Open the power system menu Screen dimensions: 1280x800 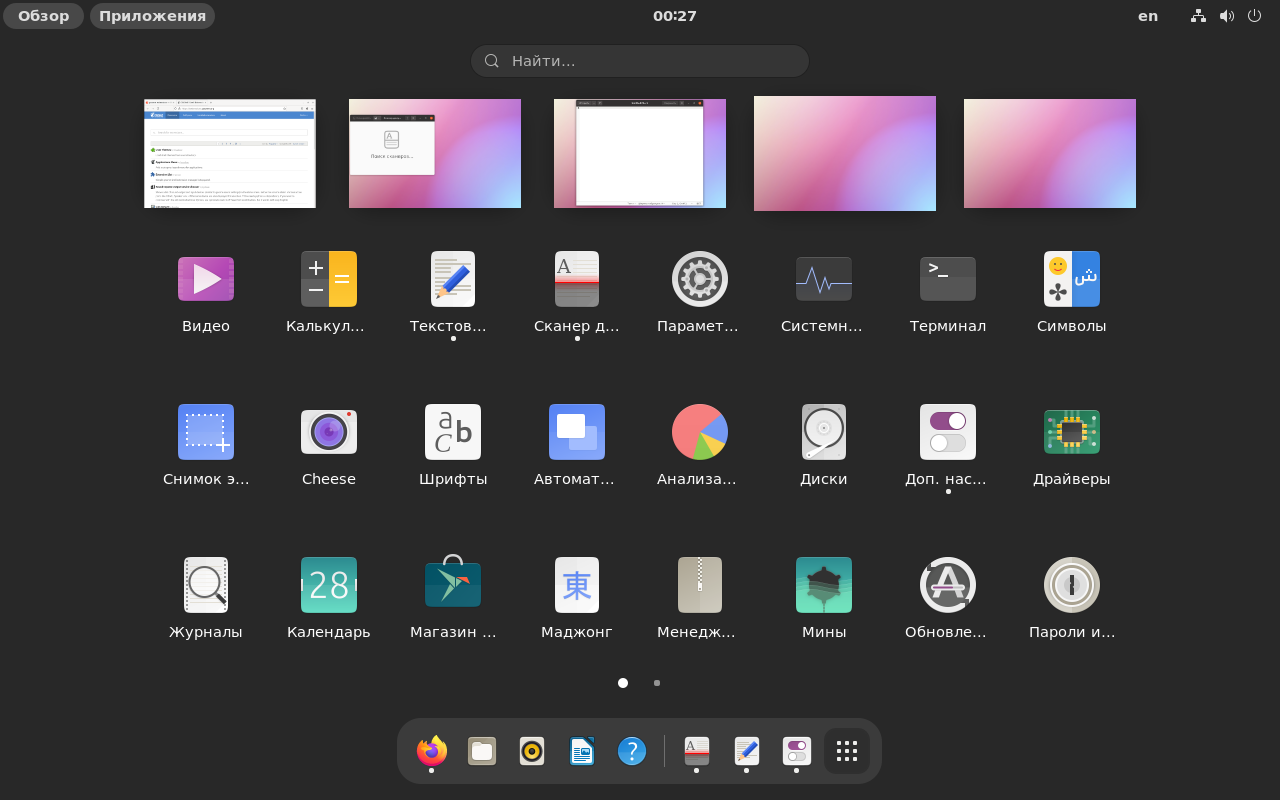point(1254,16)
